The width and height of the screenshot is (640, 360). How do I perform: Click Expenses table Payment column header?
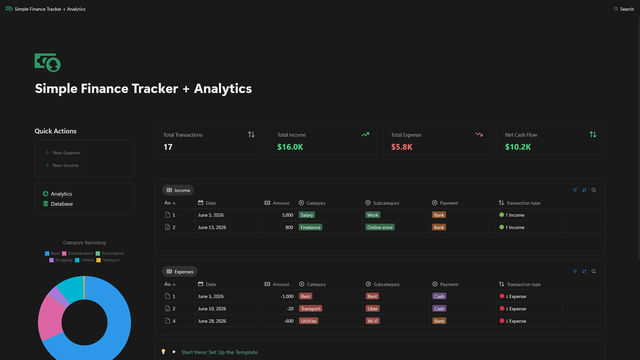[x=445, y=284]
